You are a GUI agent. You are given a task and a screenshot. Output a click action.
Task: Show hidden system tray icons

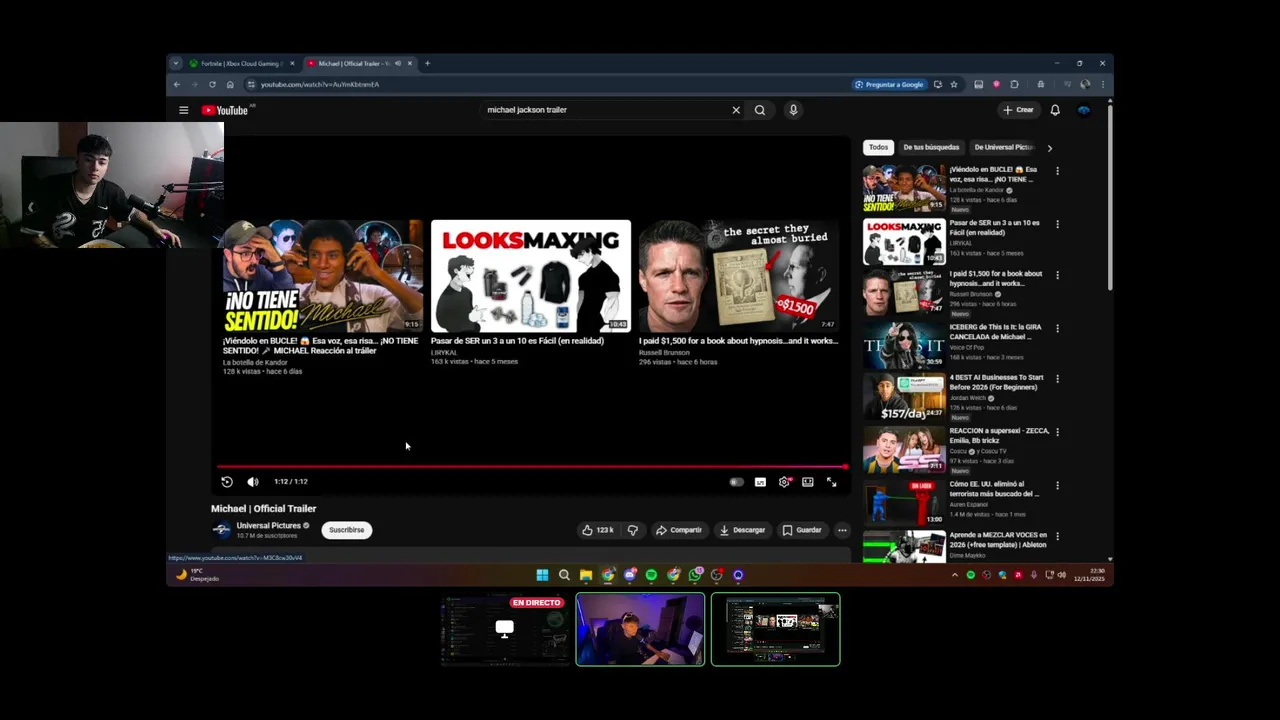coord(954,575)
